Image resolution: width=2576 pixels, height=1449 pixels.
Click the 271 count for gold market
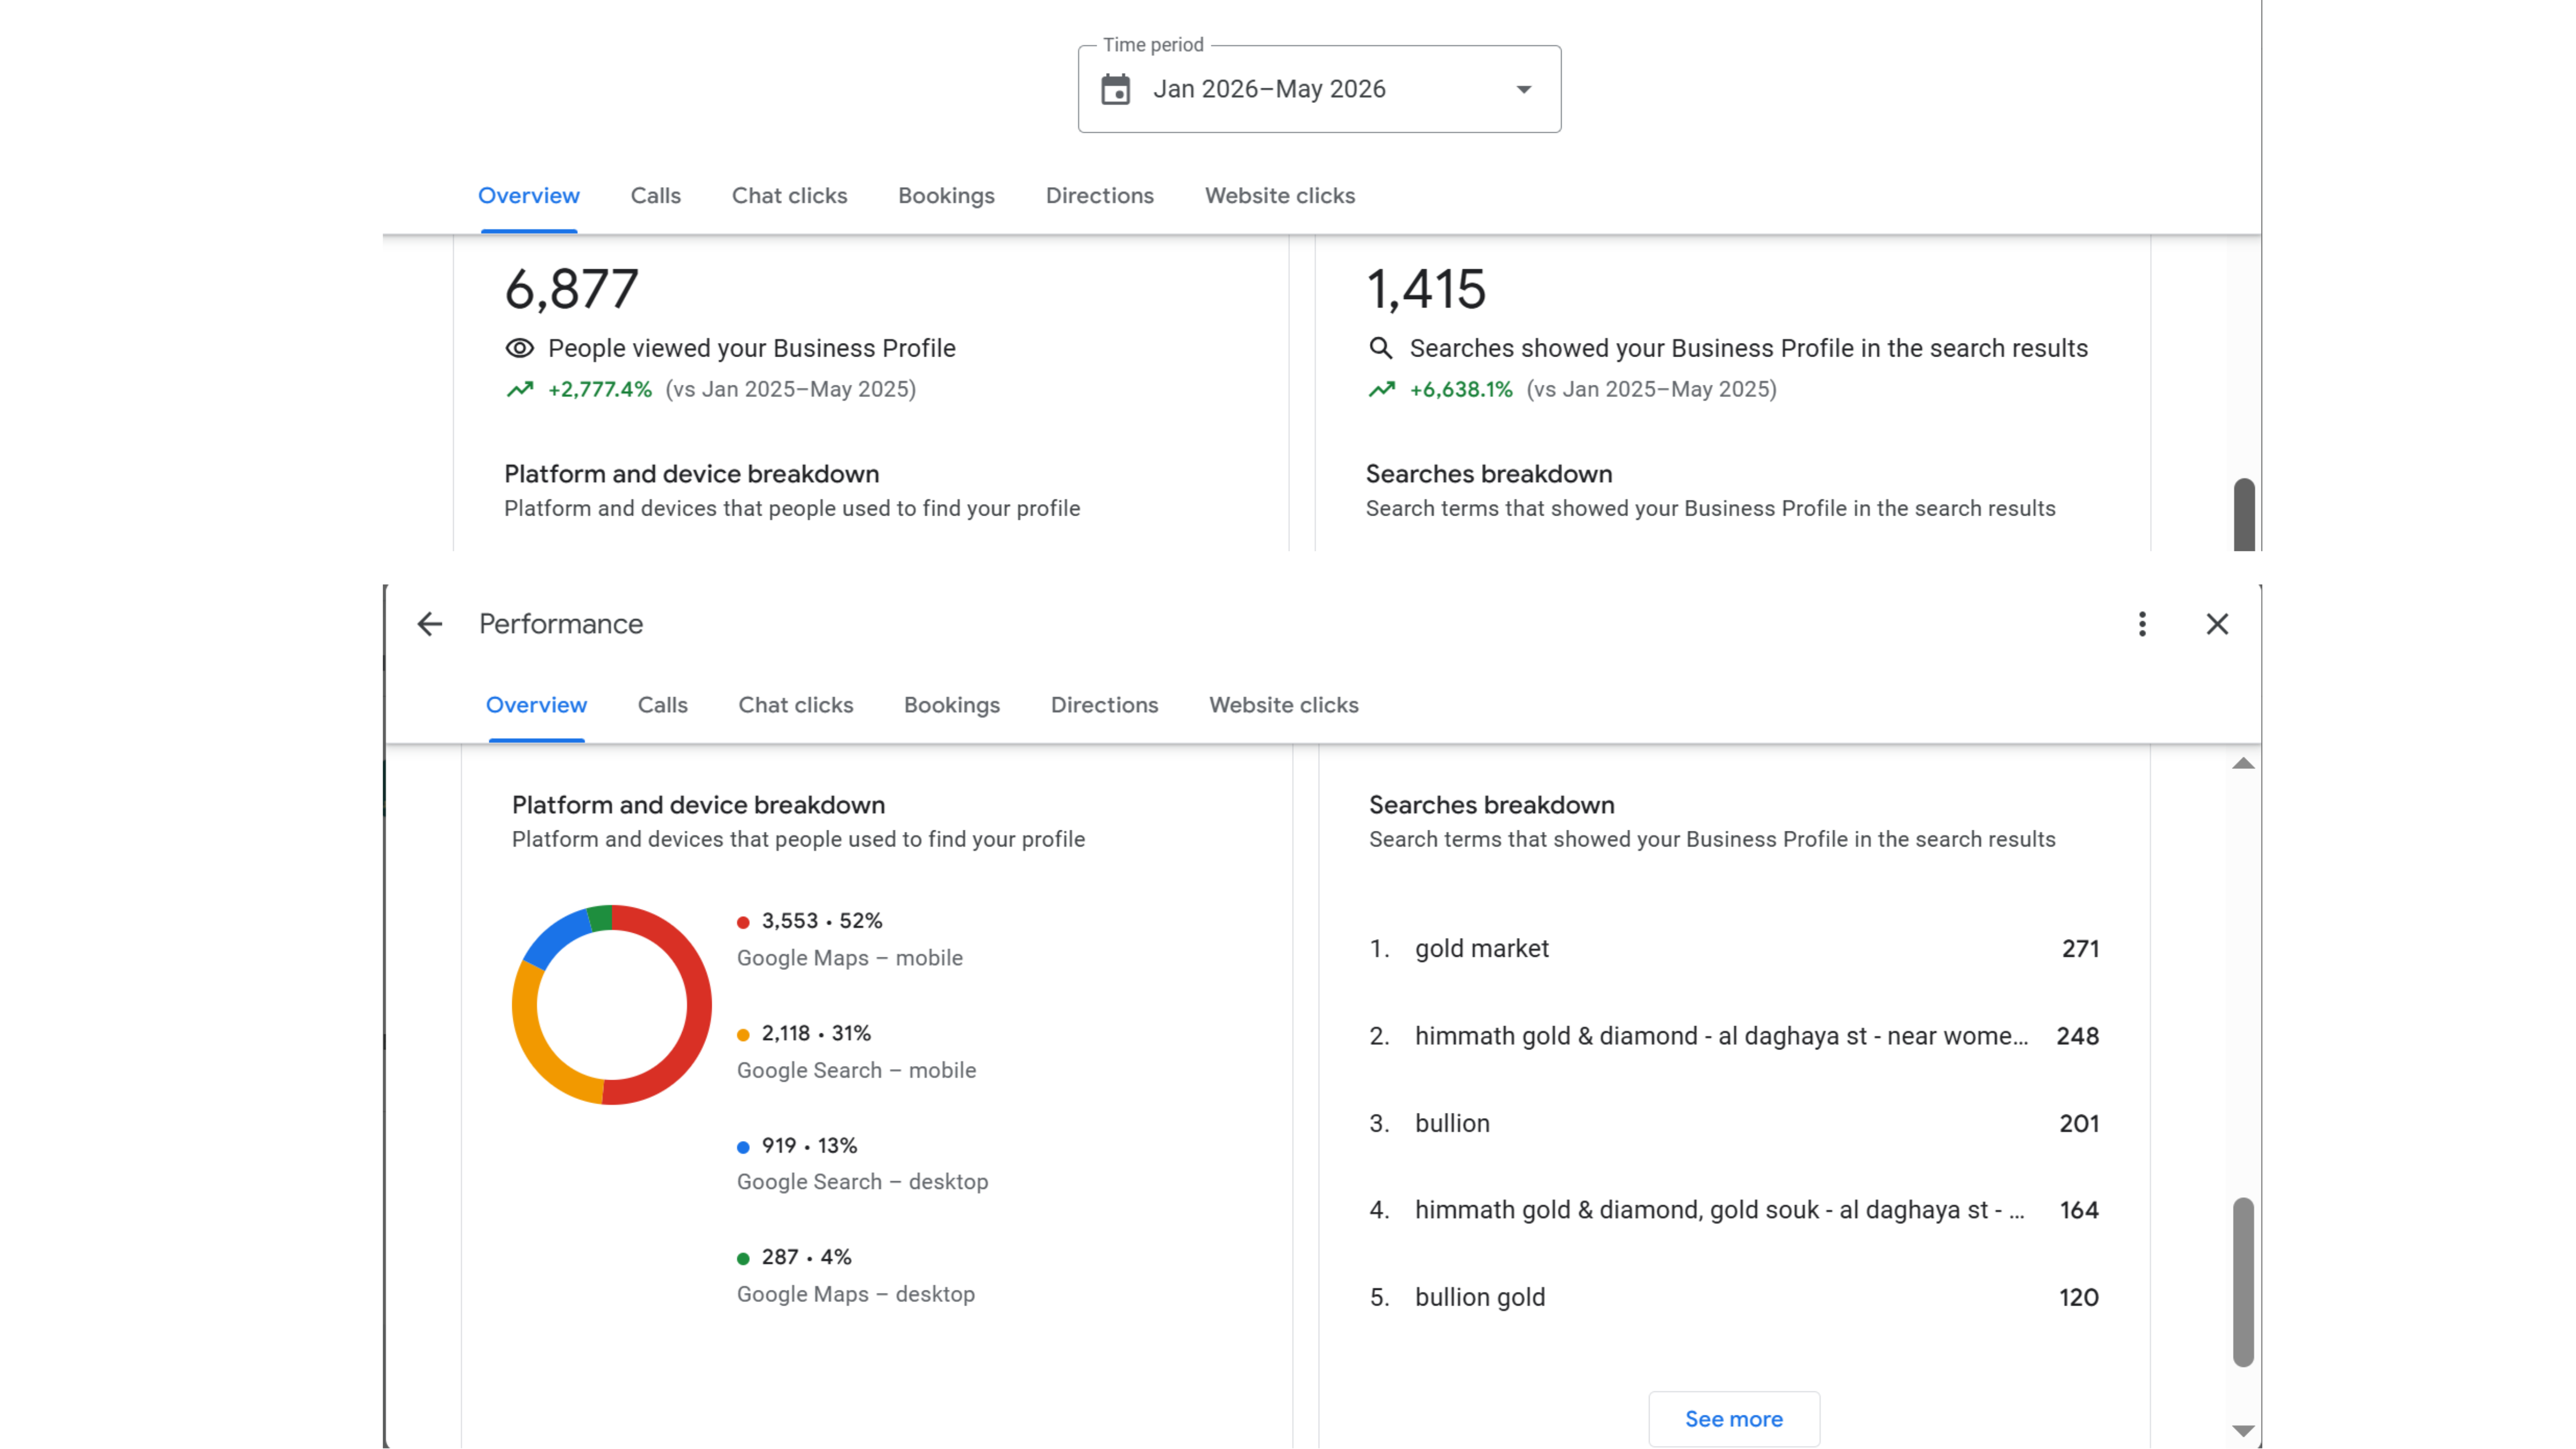point(2080,949)
